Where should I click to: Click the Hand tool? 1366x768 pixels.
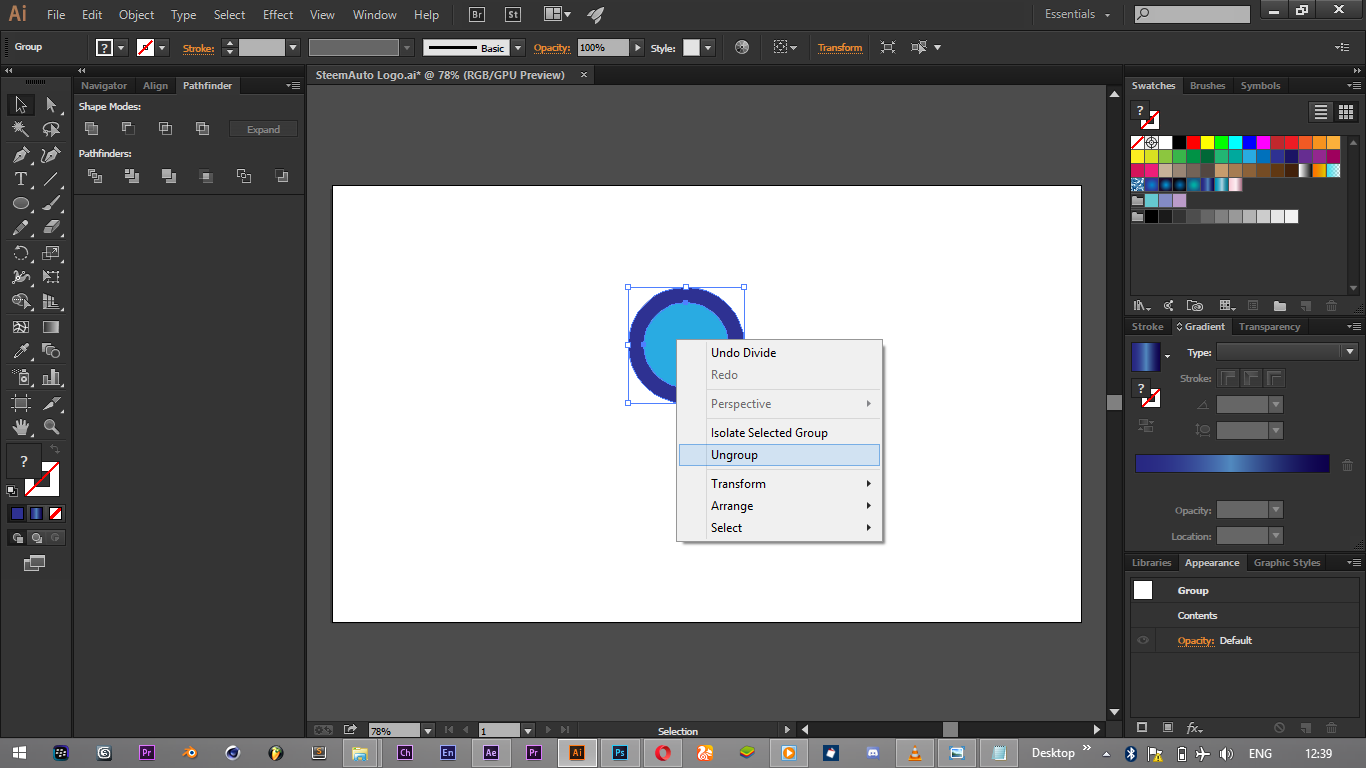[x=20, y=427]
